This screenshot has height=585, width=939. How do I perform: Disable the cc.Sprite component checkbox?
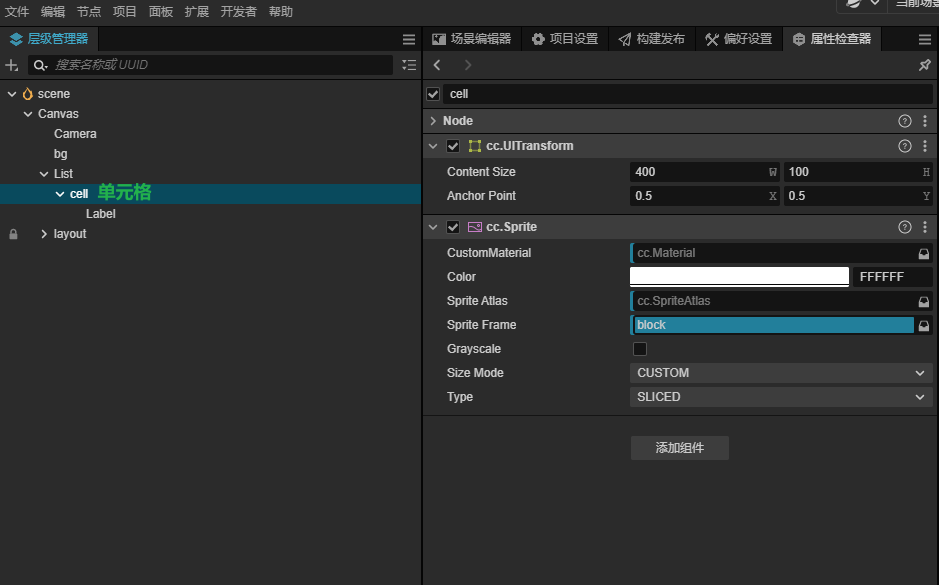pyautogui.click(x=453, y=227)
